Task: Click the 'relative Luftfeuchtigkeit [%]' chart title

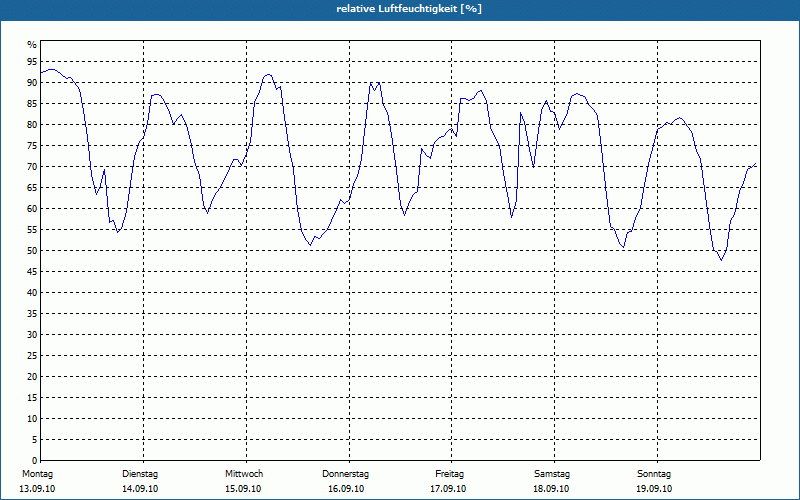Action: [x=409, y=9]
